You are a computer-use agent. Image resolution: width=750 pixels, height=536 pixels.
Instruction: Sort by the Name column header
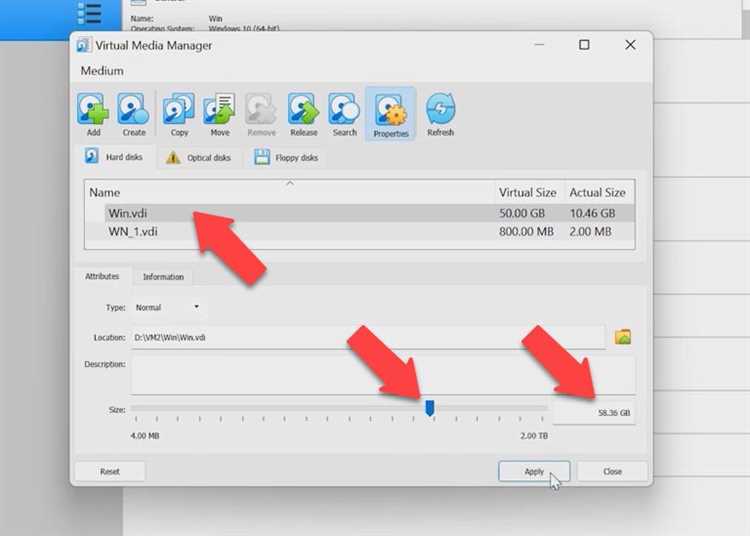(289, 192)
